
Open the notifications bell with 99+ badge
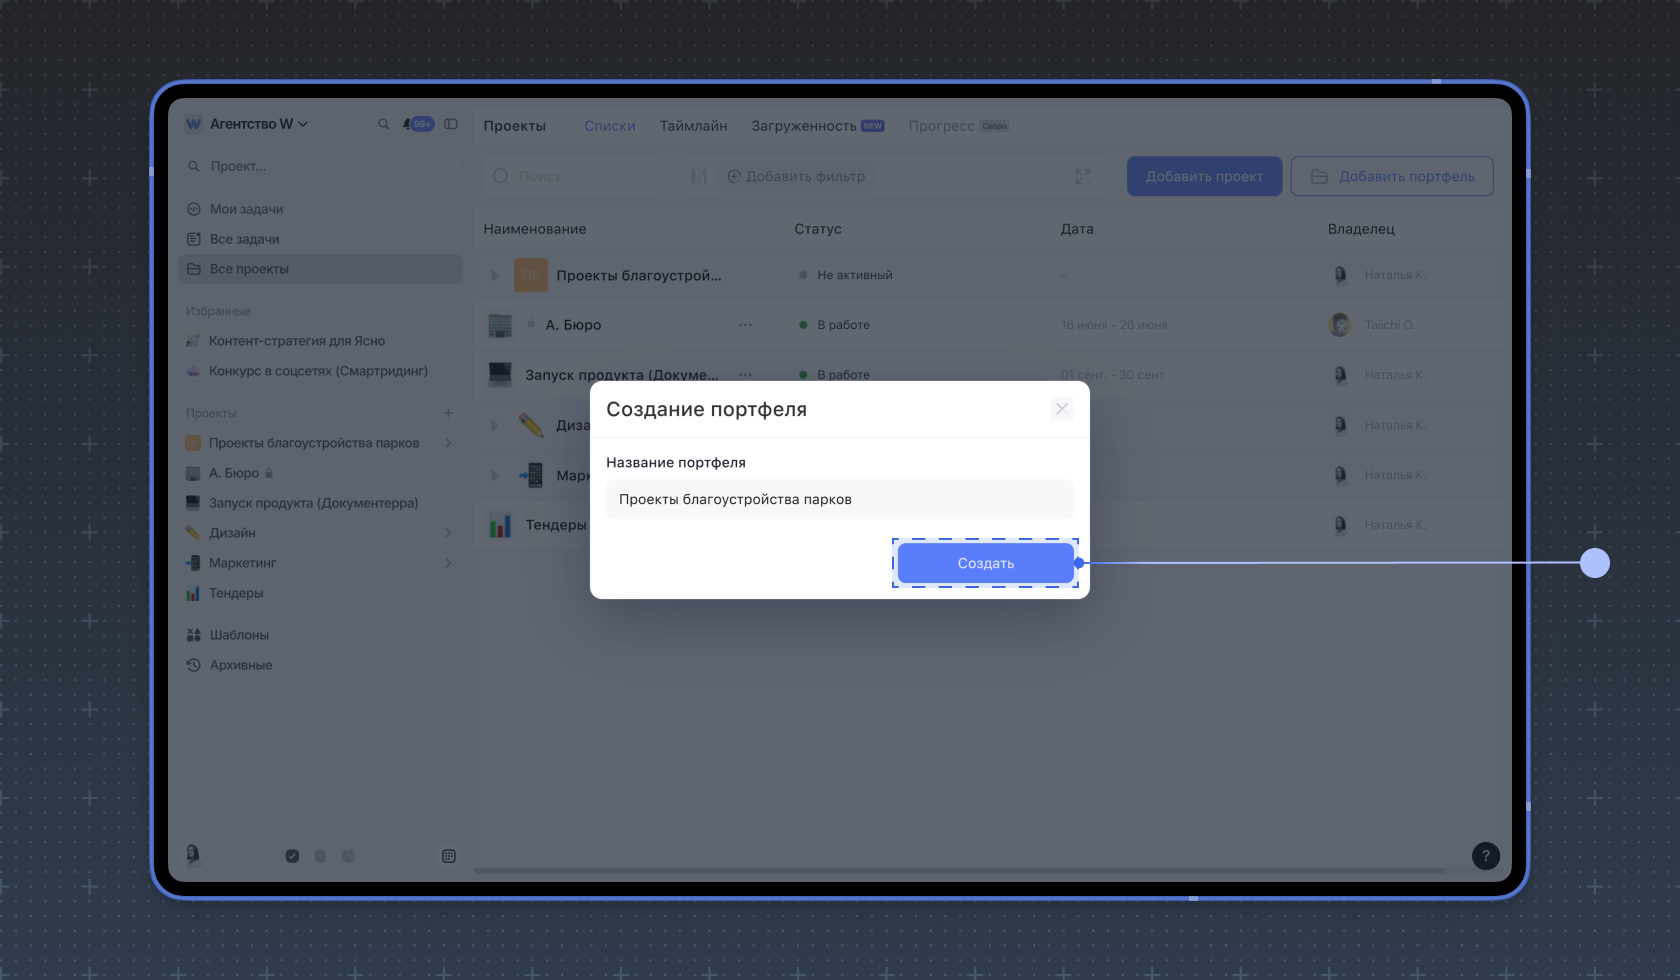[417, 124]
